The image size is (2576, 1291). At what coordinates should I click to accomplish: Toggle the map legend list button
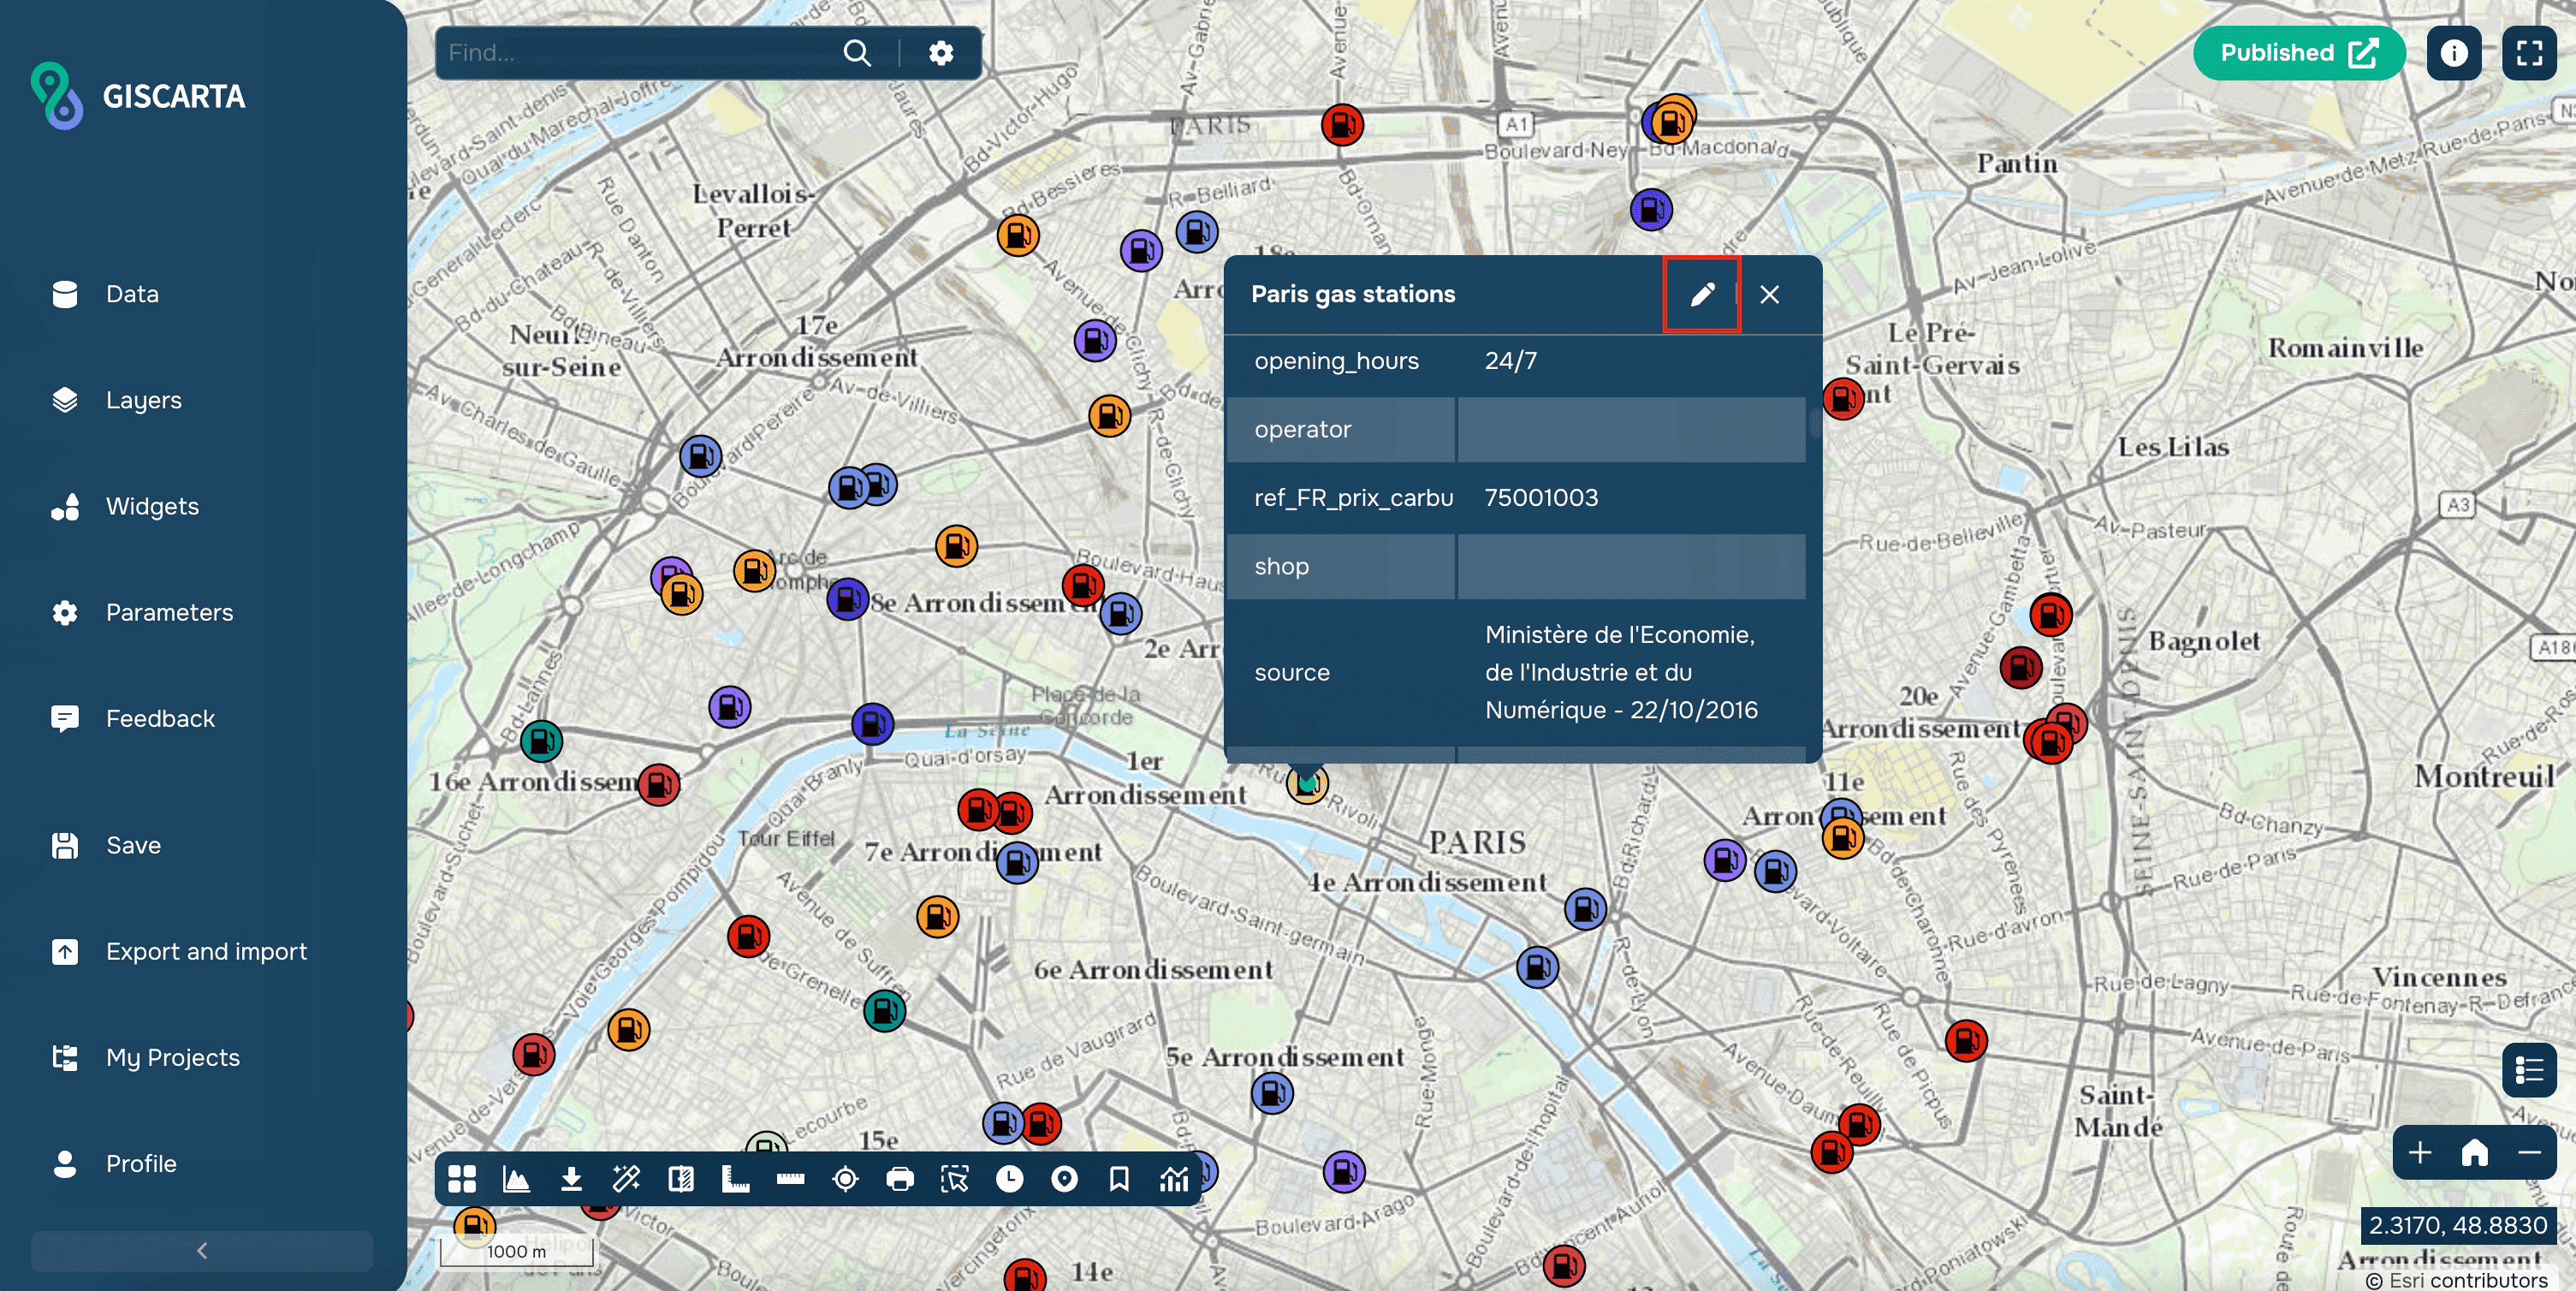pos(2528,1070)
